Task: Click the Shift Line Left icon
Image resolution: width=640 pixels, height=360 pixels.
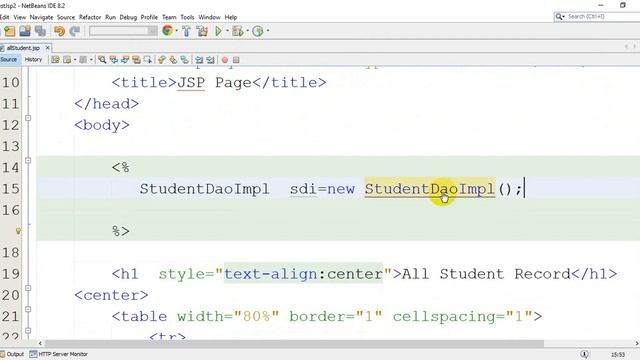Action: (199, 60)
